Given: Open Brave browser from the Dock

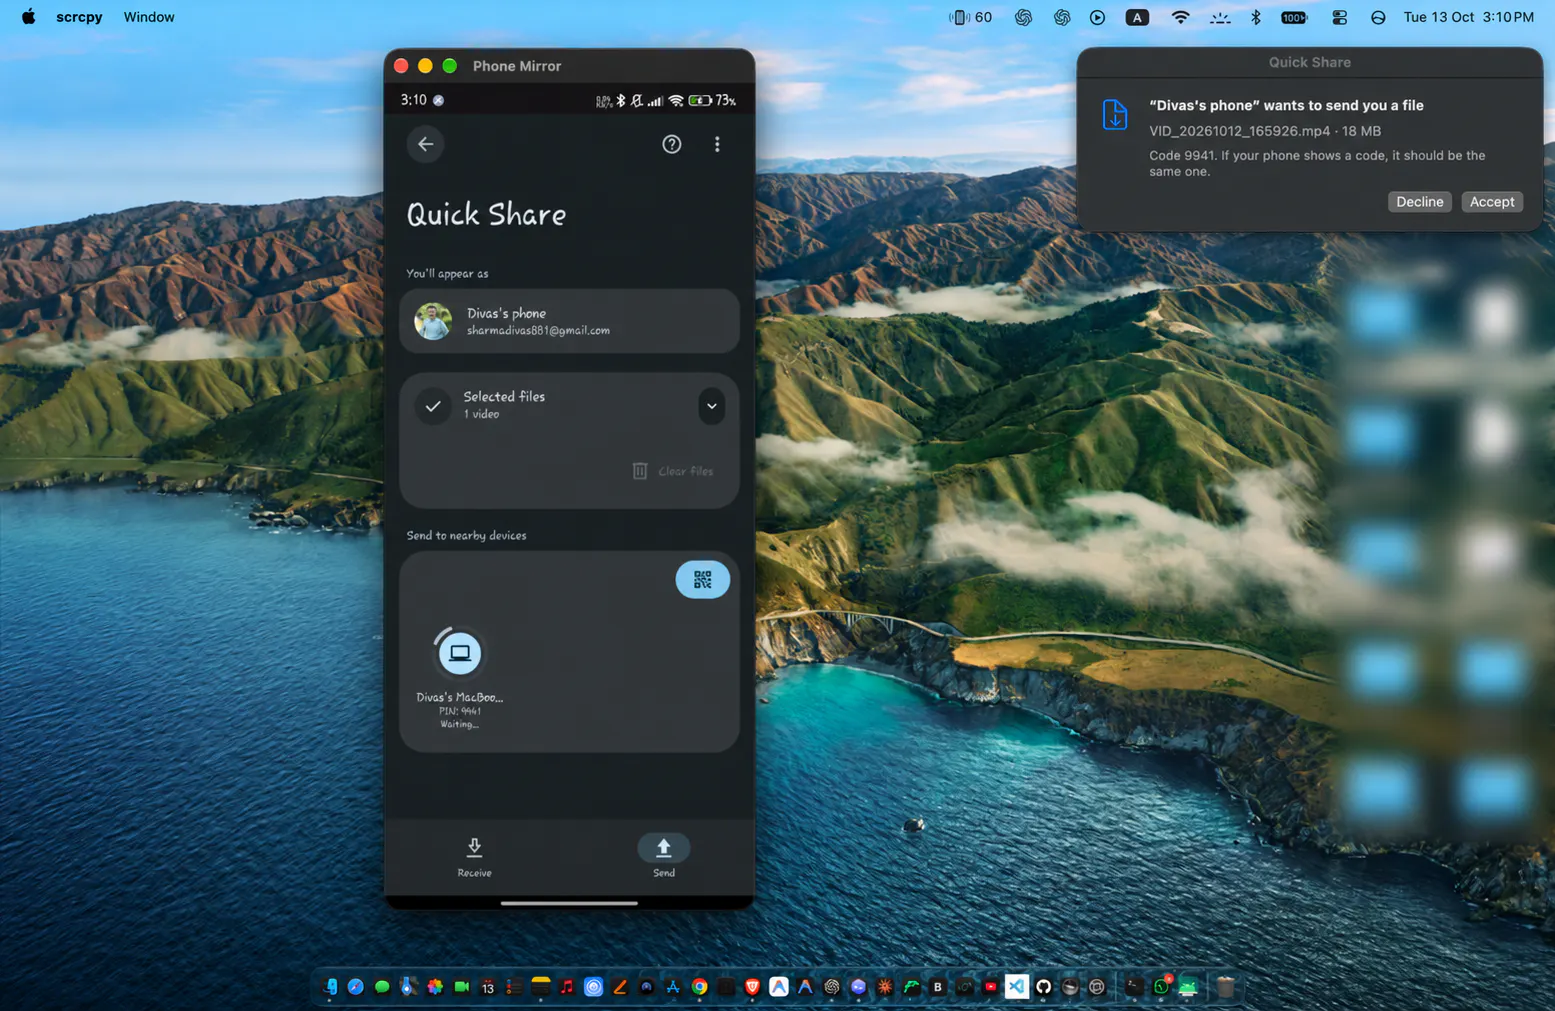Looking at the screenshot, I should tap(752, 987).
